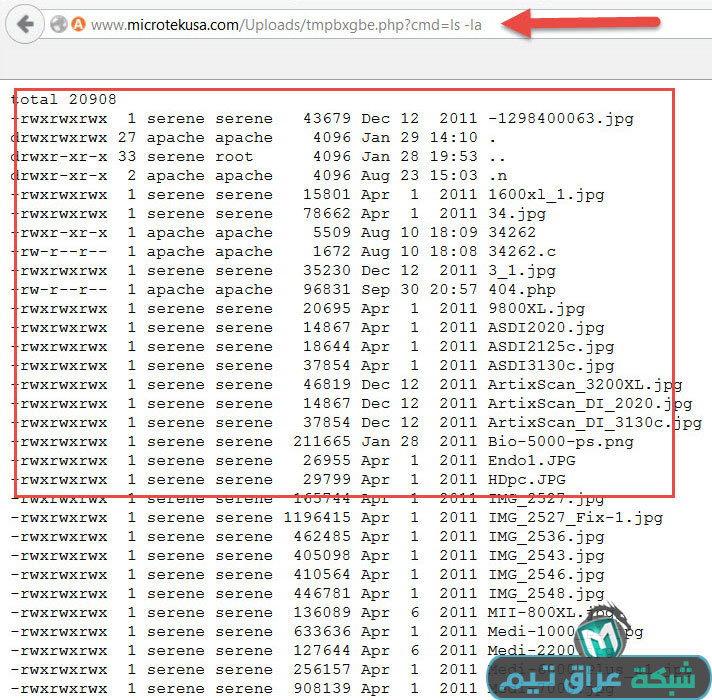Select file name 'IMG_2536.jpg'
This screenshot has height=700, width=712.
coord(546,537)
